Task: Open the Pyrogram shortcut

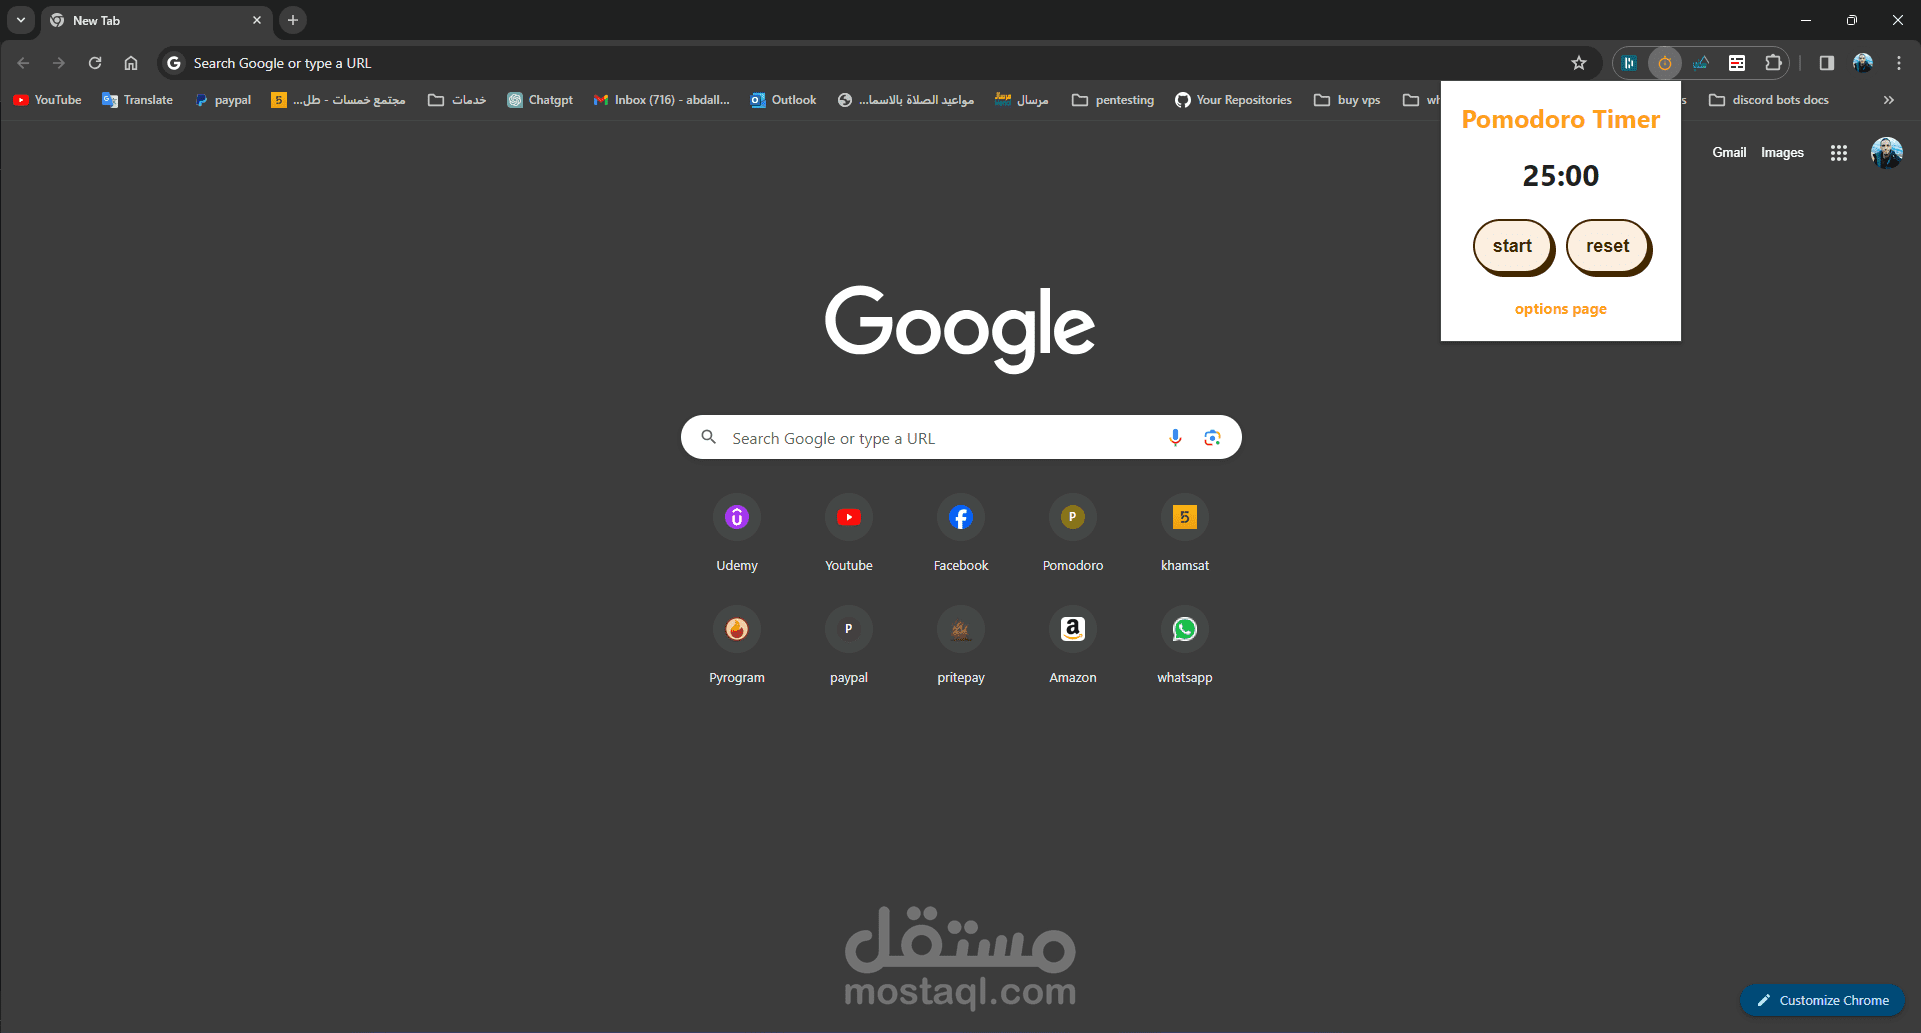Action: tap(736, 628)
